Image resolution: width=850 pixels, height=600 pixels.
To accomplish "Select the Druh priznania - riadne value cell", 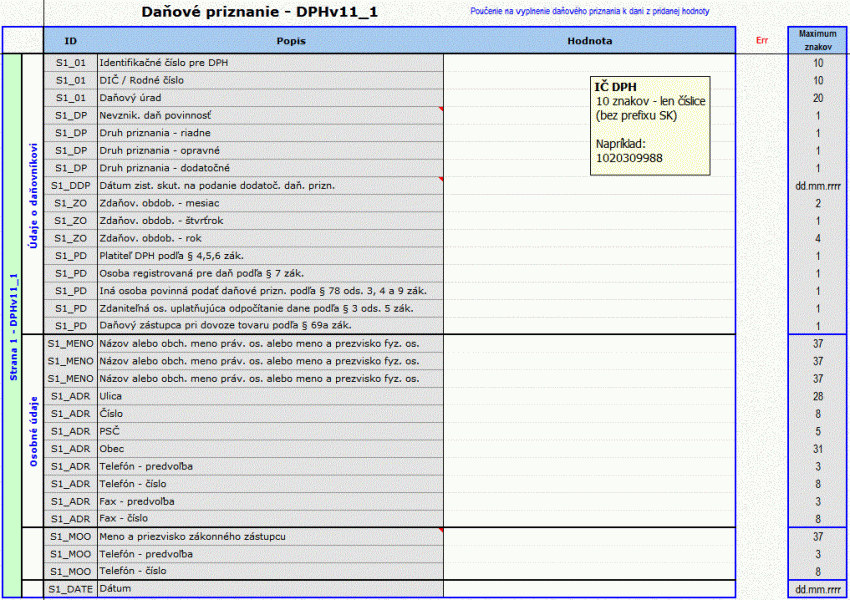I will [x=589, y=133].
